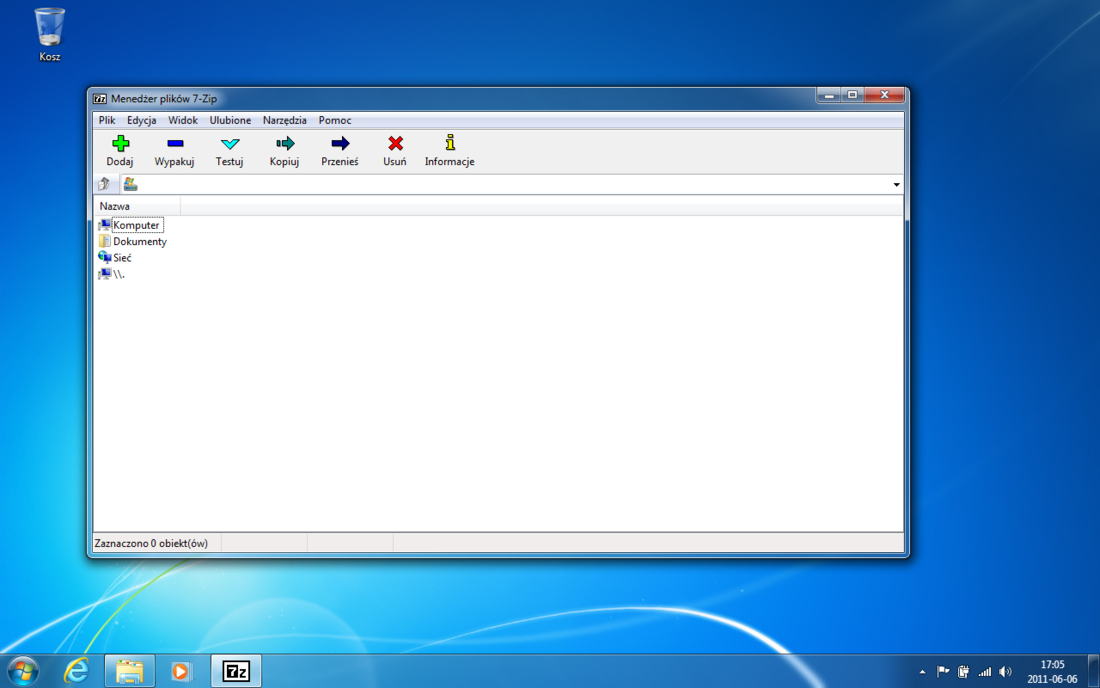Select the Sieć network icon
This screenshot has width=1100, height=688.
coord(105,257)
